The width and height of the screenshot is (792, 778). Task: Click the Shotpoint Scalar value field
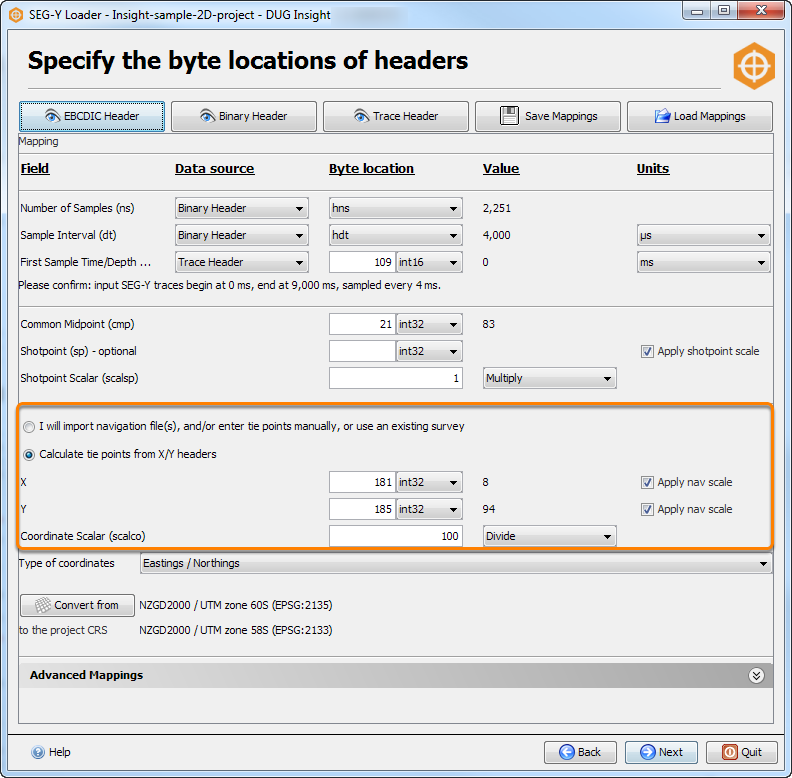[396, 378]
